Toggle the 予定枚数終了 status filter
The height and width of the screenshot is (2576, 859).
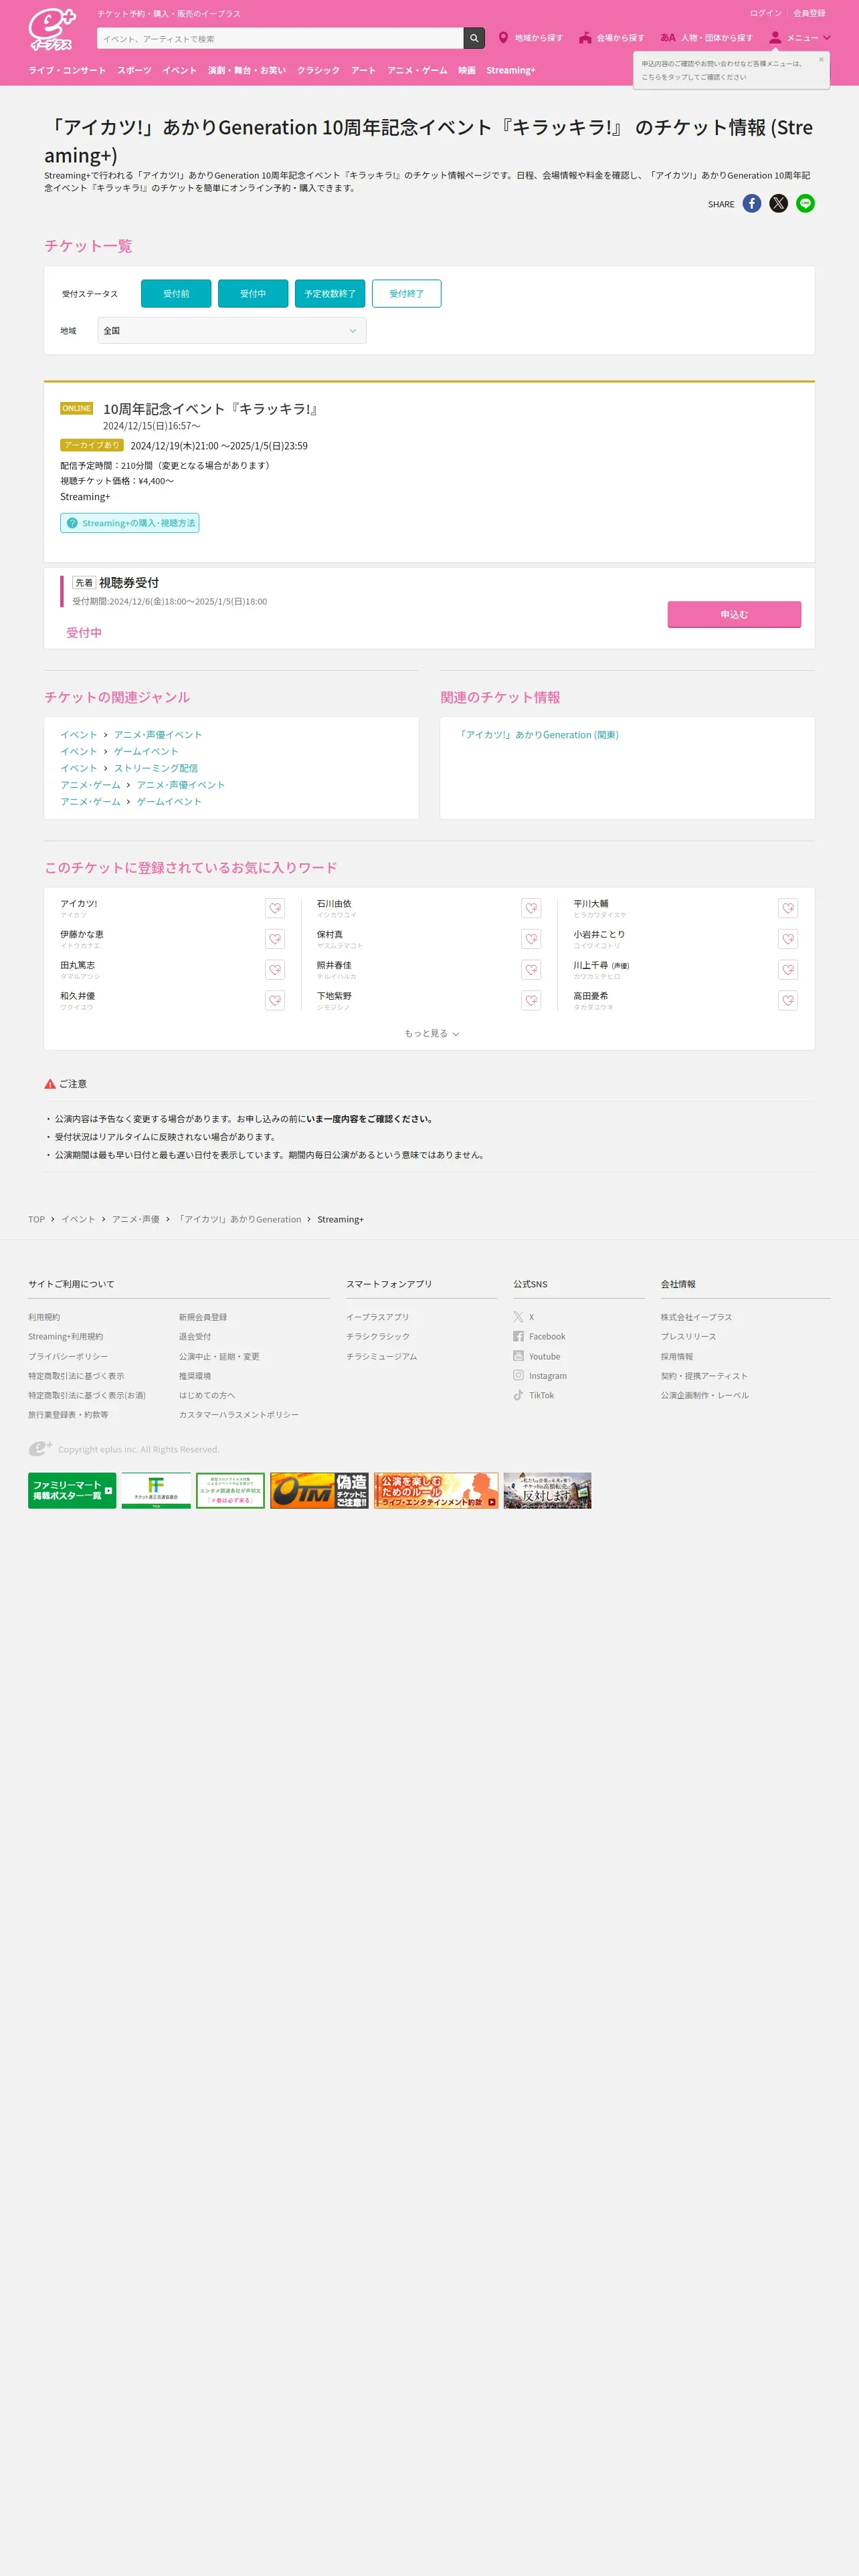330,294
